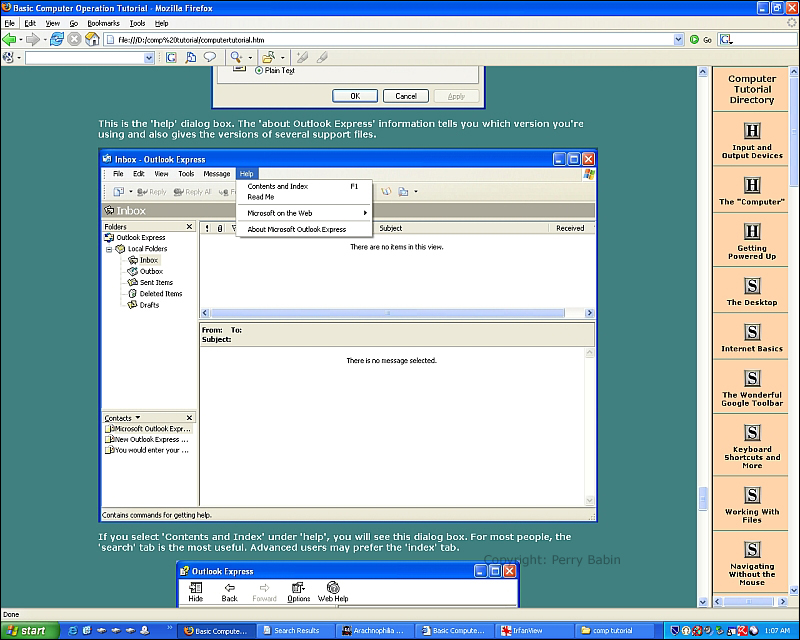The image size is (800, 640).
Task: Click the Google toolbar search web icon
Action: (x=171, y=58)
